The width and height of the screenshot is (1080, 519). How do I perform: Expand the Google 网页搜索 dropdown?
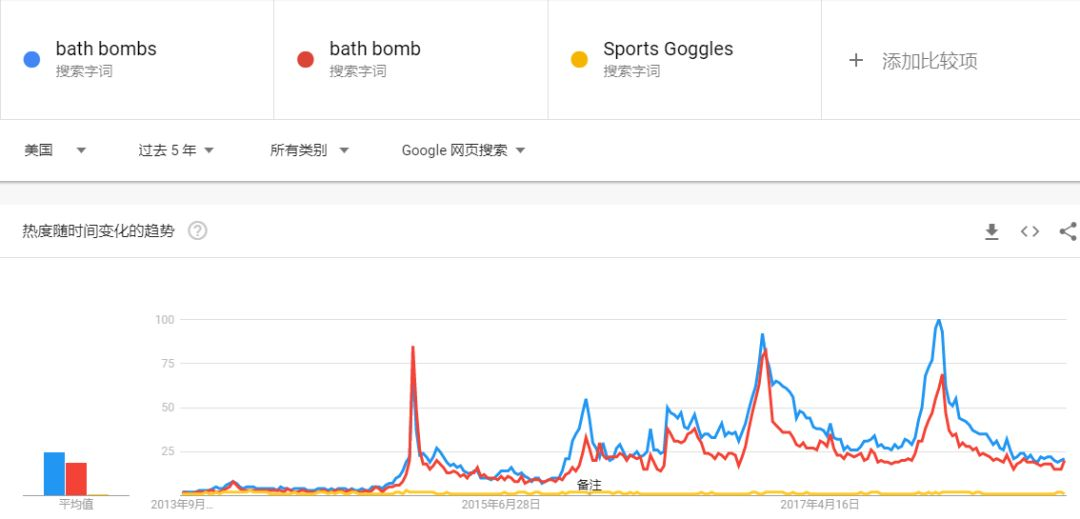[x=464, y=150]
